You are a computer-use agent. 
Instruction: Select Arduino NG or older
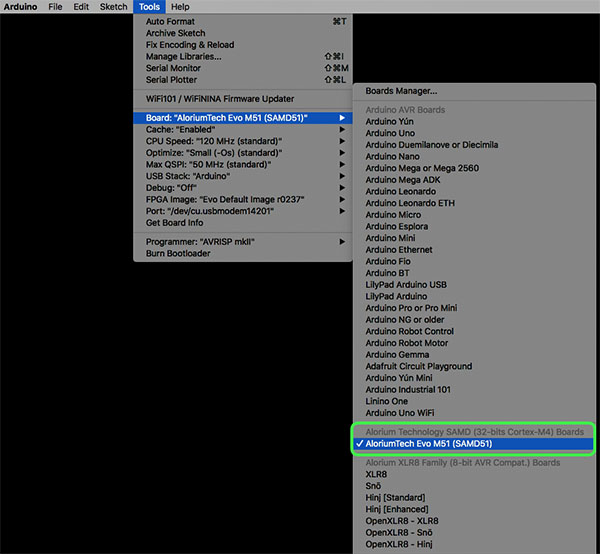[x=474, y=320]
